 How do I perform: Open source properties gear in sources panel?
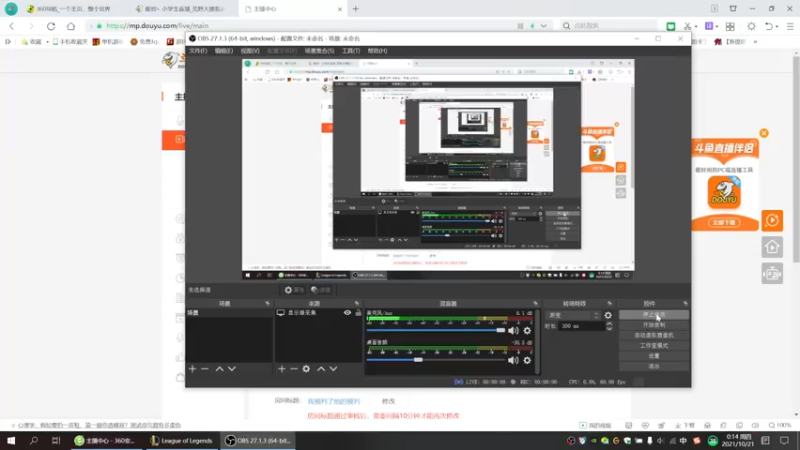point(306,368)
